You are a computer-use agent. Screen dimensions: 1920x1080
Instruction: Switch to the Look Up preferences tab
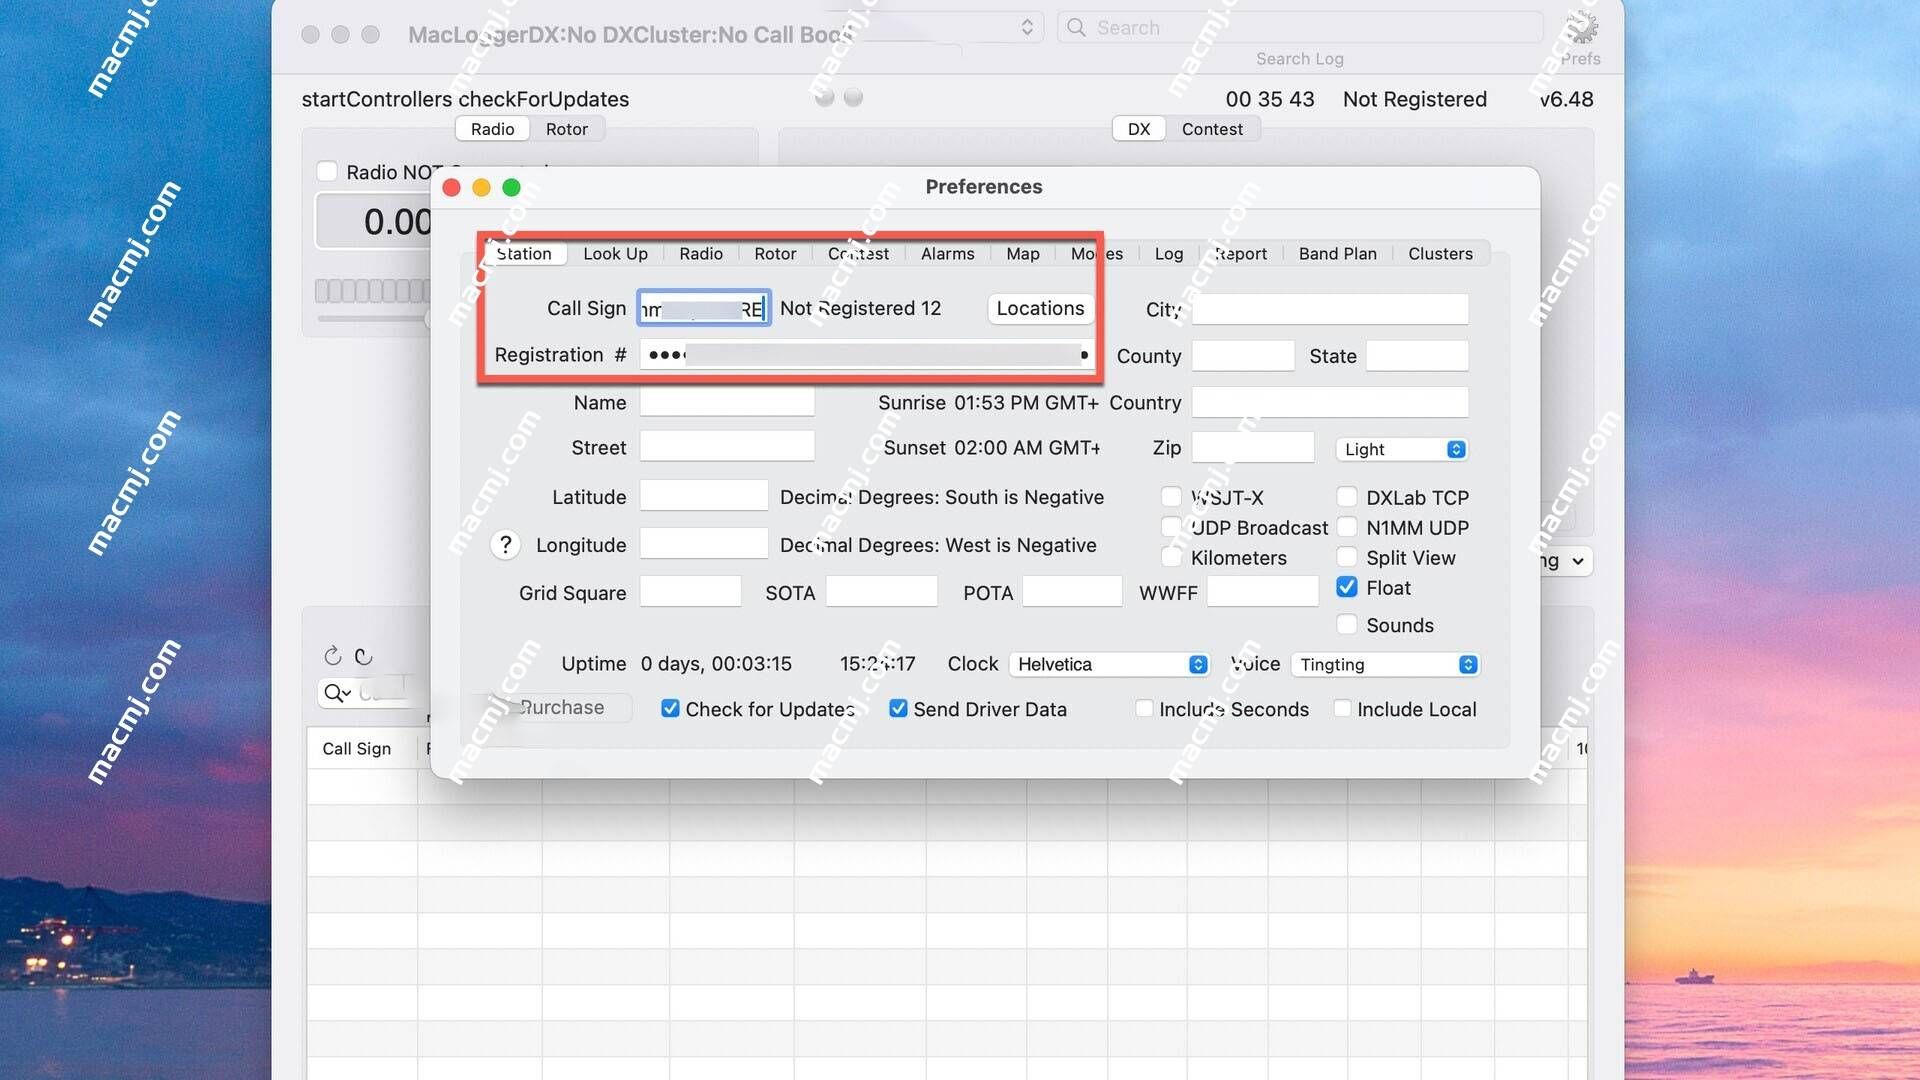tap(615, 253)
